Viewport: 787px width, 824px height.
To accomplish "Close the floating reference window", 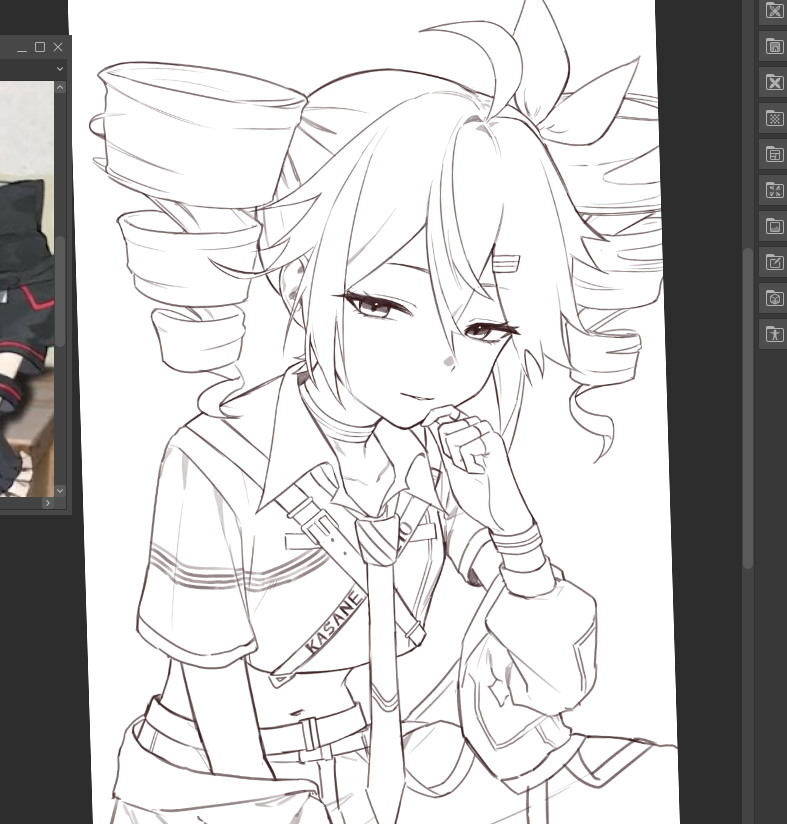I will coord(58,47).
